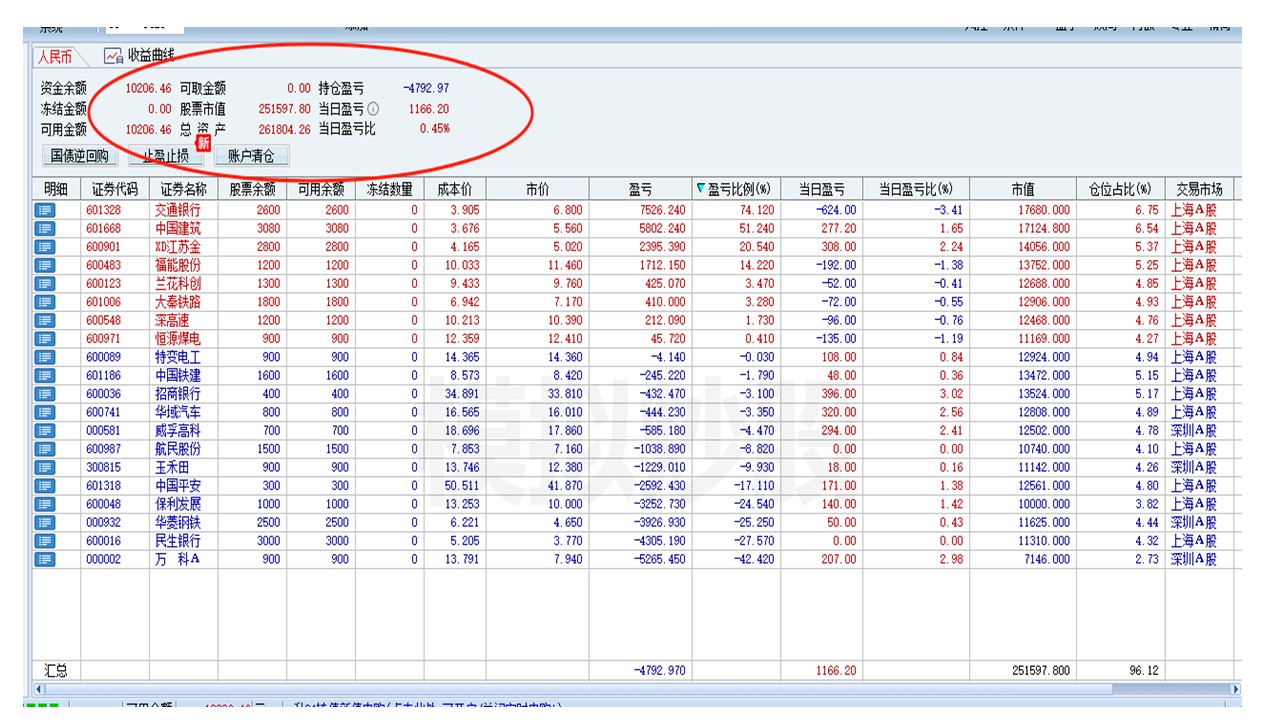Screen dimensions: 1280x720
Task: Click the horizontal scrollbar left arrow
Action: 40,689
